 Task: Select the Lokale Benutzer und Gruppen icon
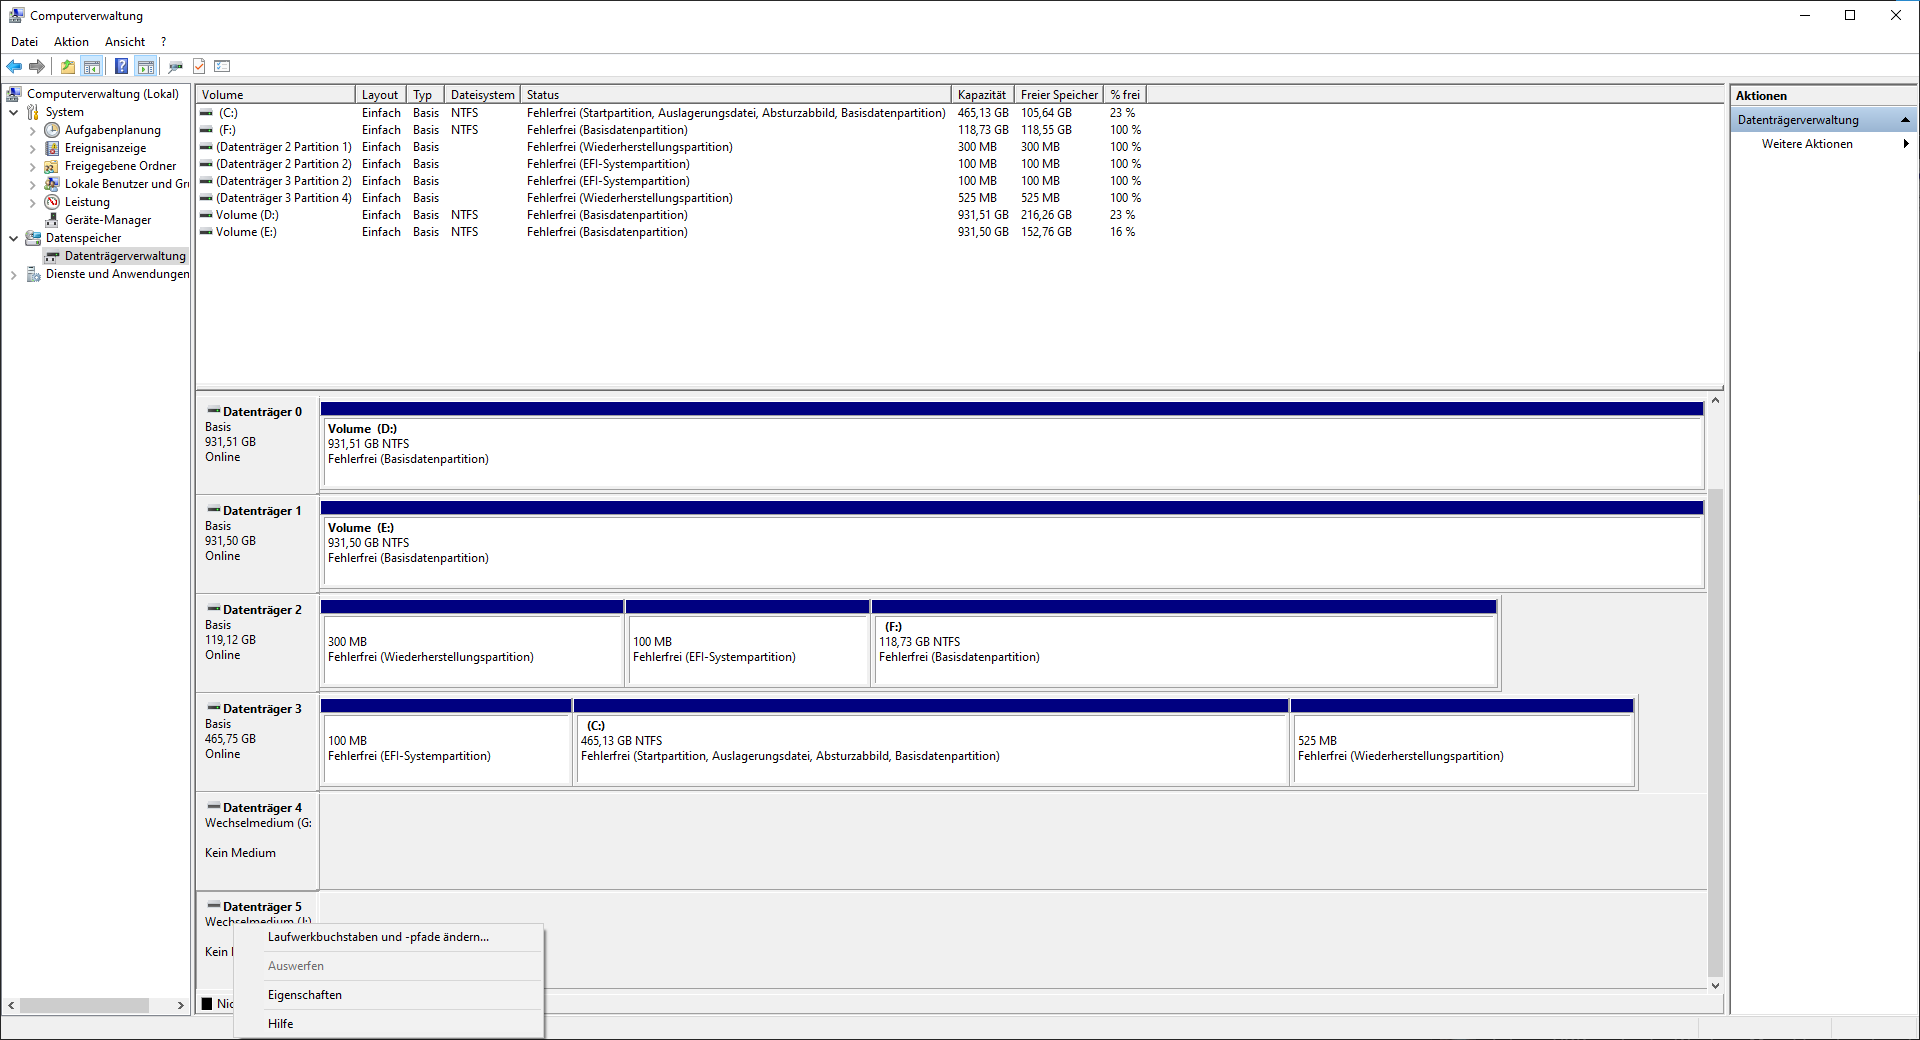52,184
